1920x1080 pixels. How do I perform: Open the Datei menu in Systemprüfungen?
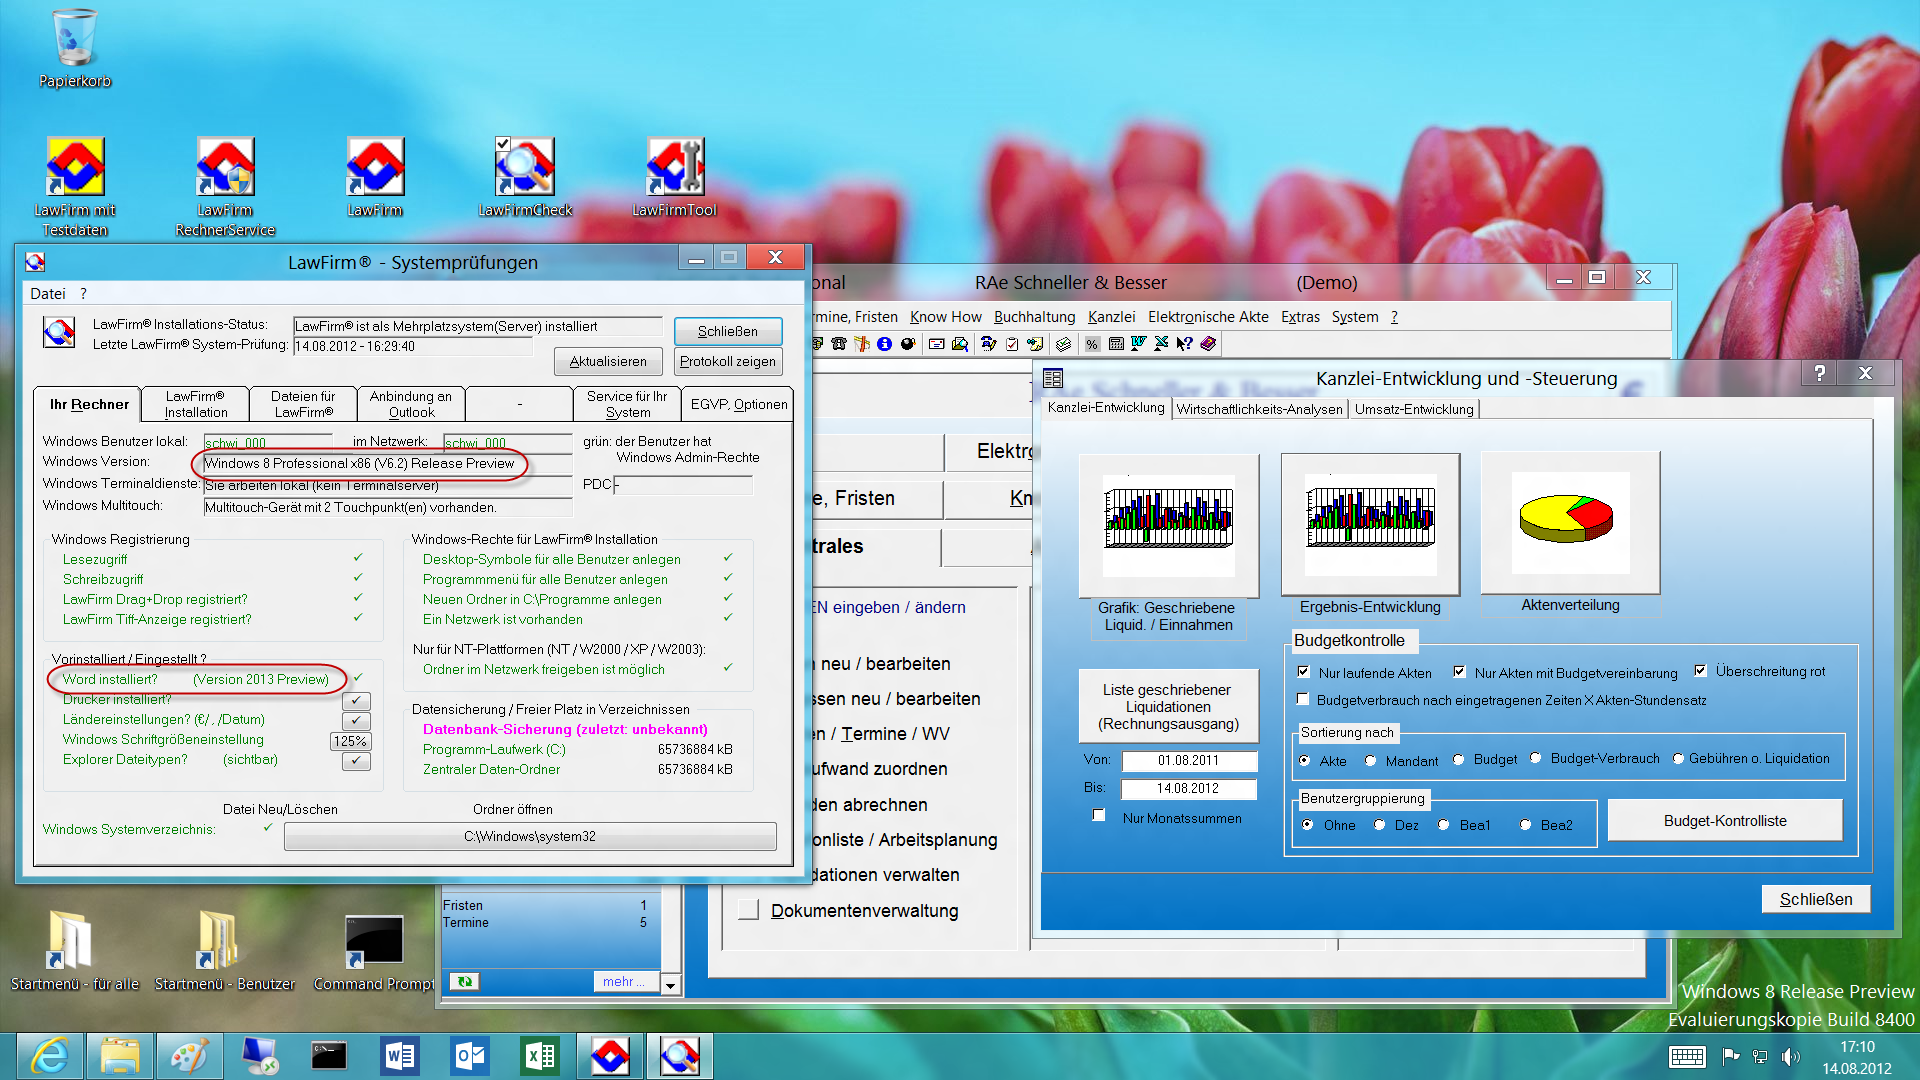(x=47, y=293)
